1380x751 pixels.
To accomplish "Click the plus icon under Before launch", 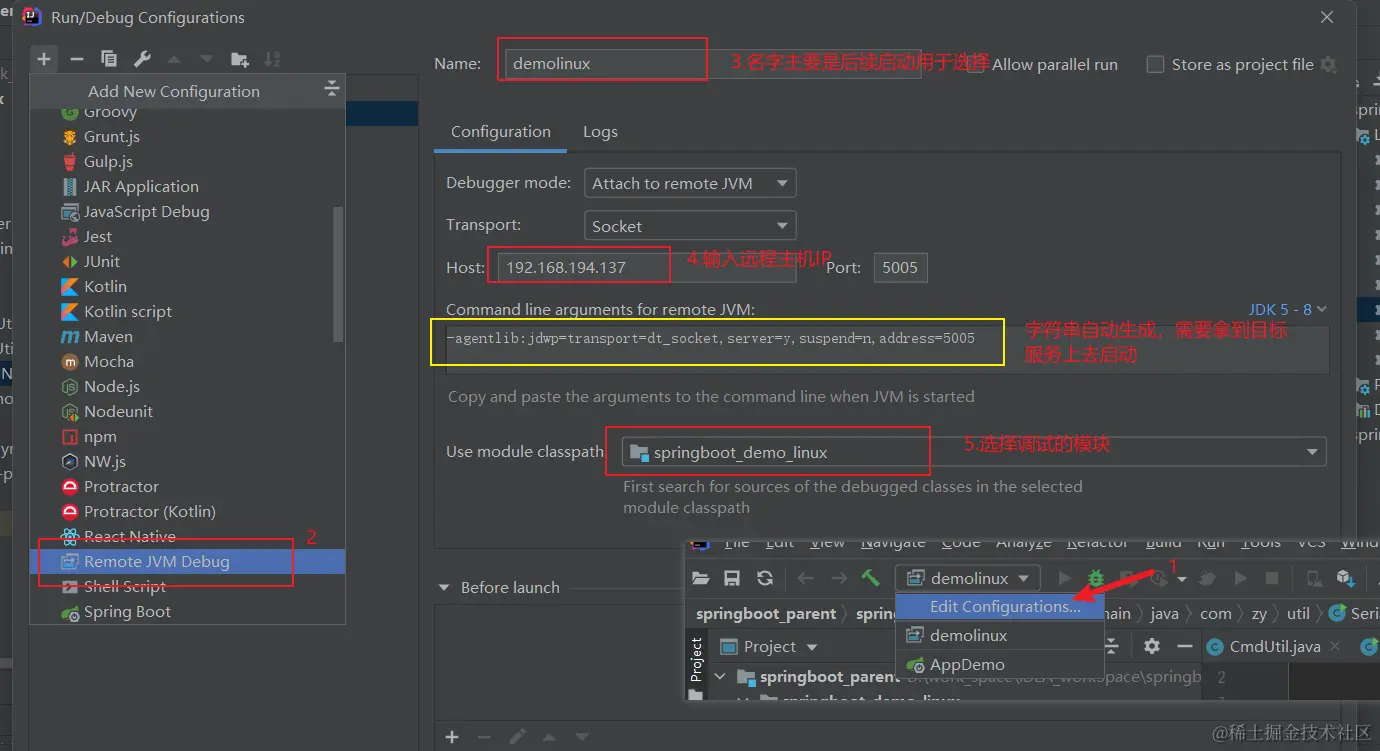I will coord(452,737).
